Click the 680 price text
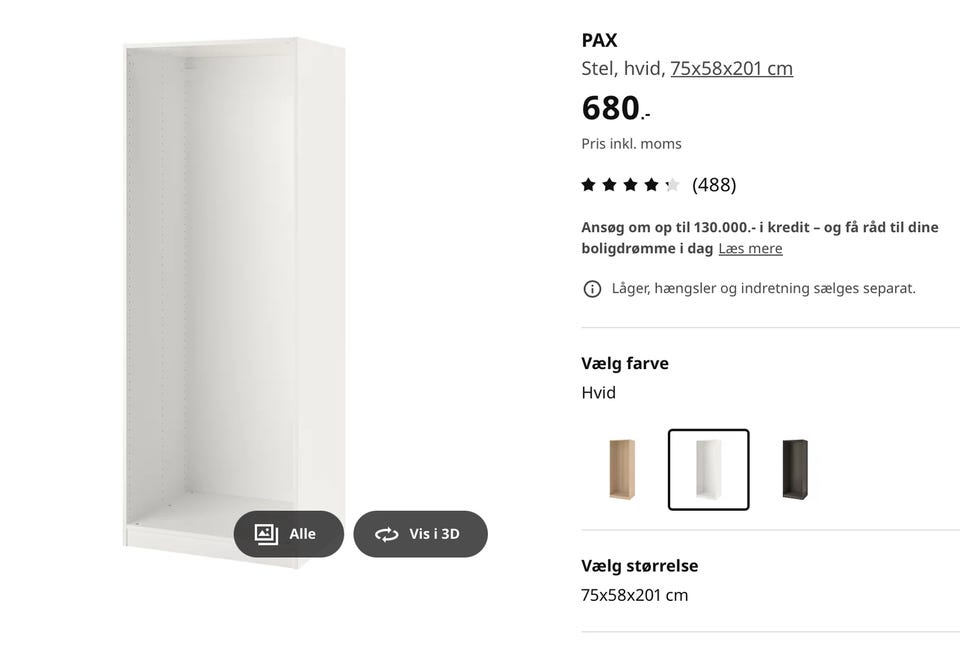The height and width of the screenshot is (647, 960). click(612, 108)
